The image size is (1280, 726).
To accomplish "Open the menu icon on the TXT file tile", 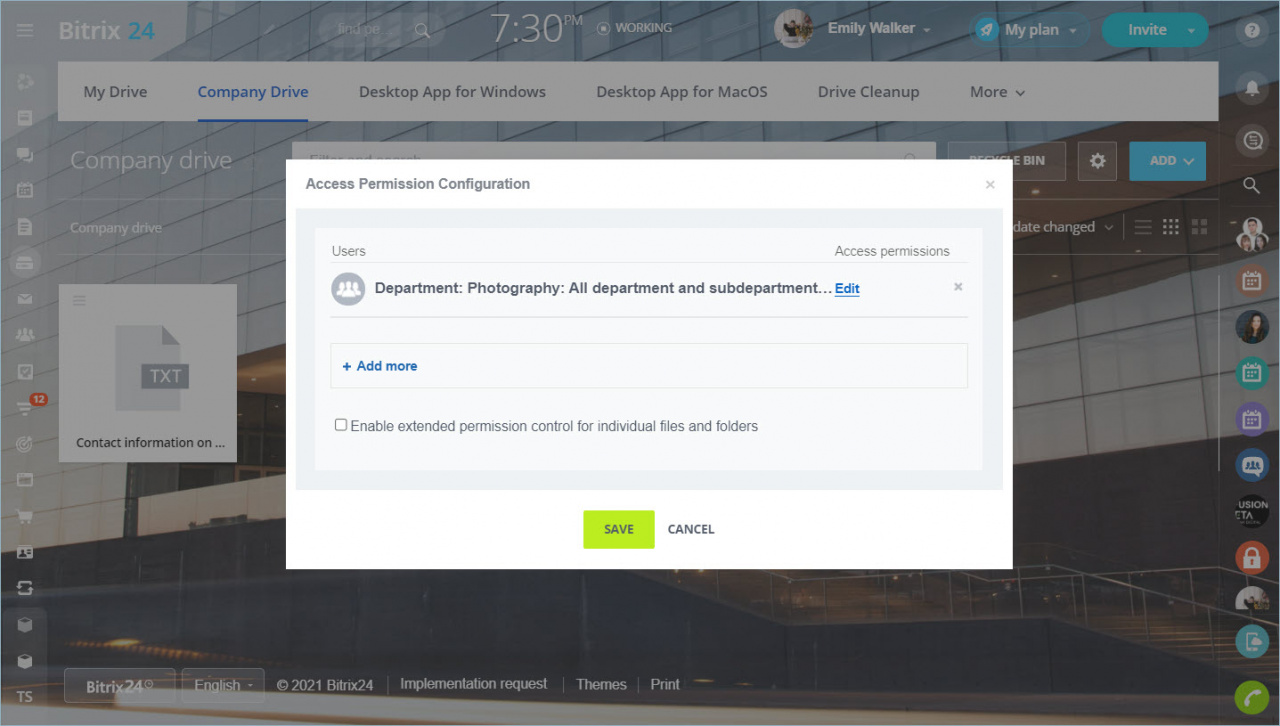I will pyautogui.click(x=80, y=301).
